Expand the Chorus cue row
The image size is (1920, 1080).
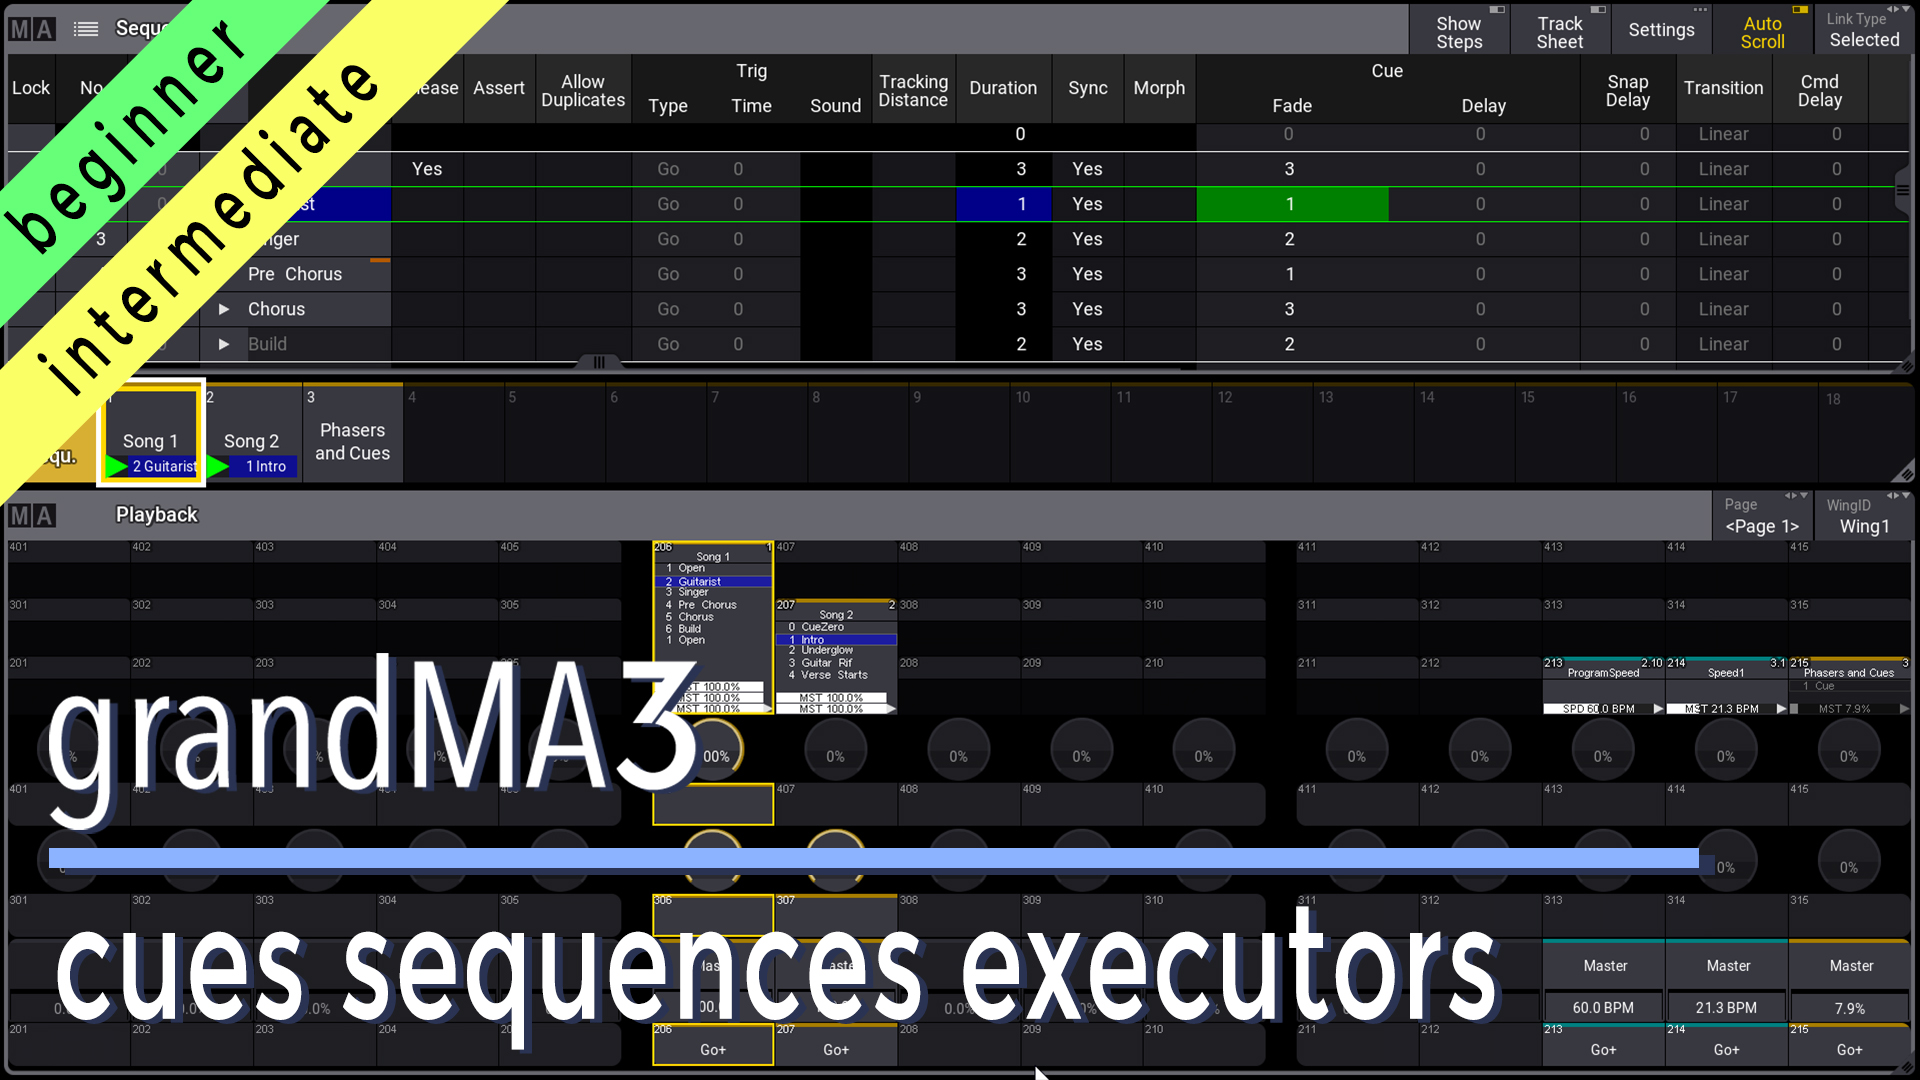(x=224, y=309)
